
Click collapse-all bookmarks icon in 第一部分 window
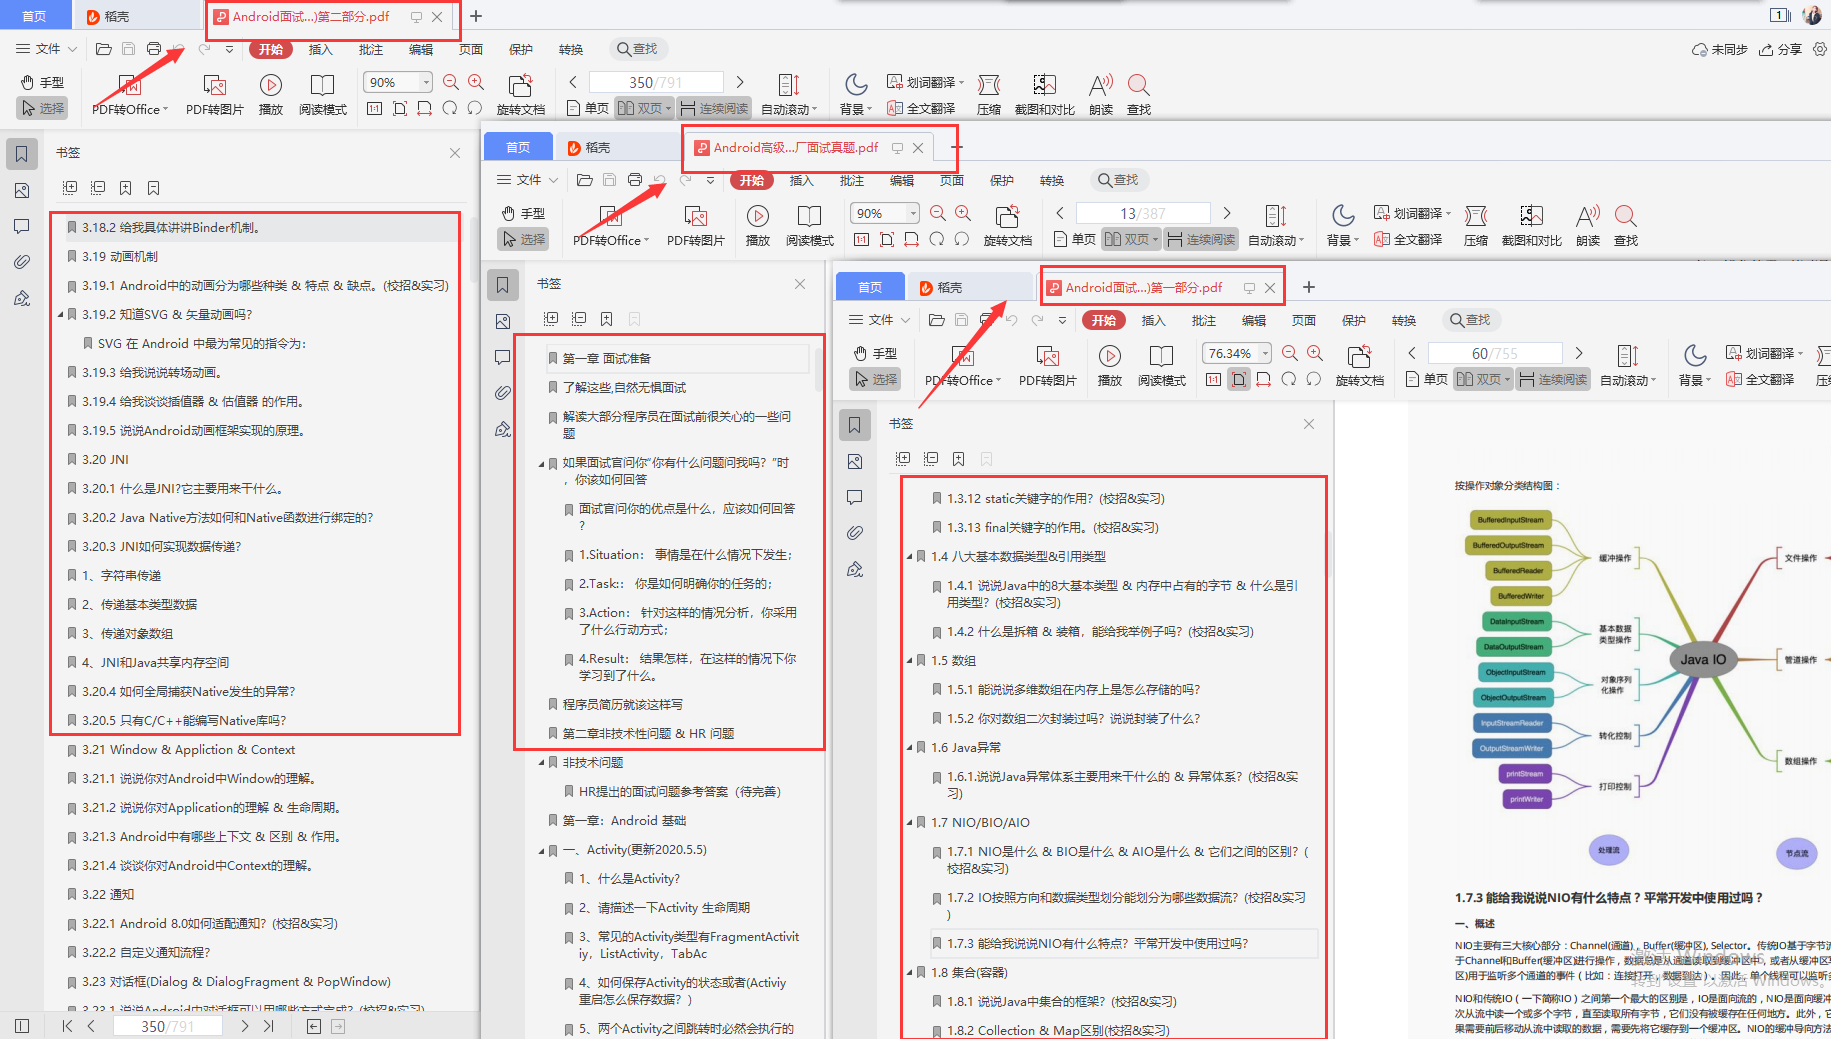click(930, 459)
